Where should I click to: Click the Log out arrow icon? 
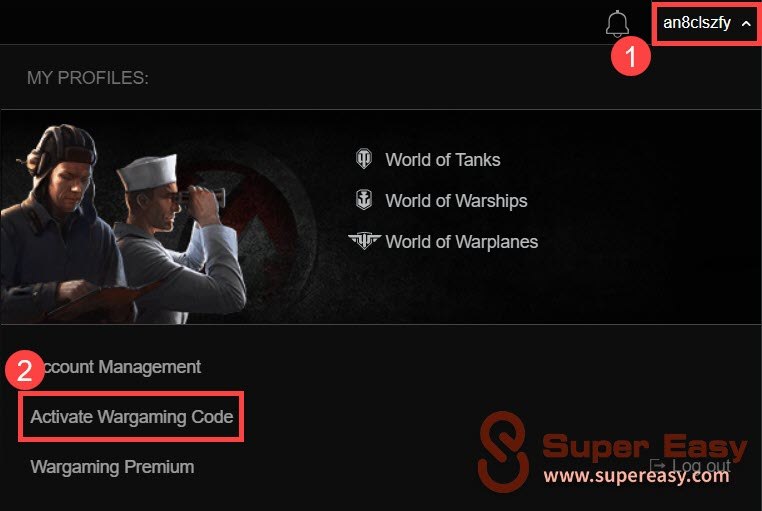[658, 465]
